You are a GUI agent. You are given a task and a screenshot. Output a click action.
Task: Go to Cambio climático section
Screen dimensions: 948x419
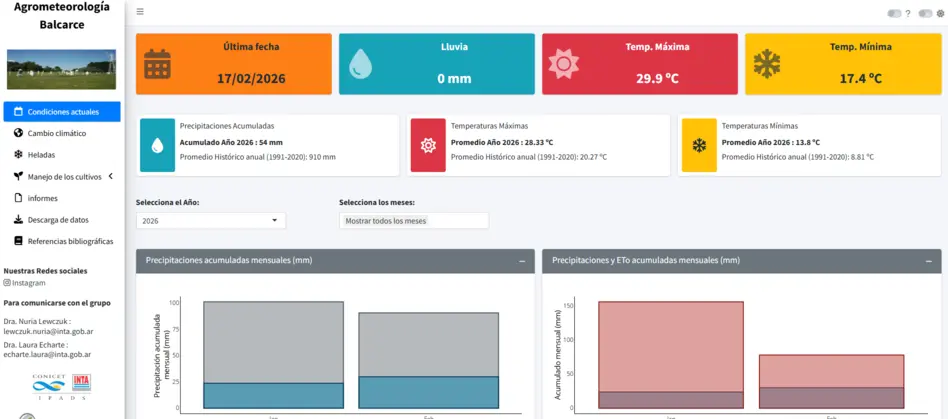[x=56, y=133]
